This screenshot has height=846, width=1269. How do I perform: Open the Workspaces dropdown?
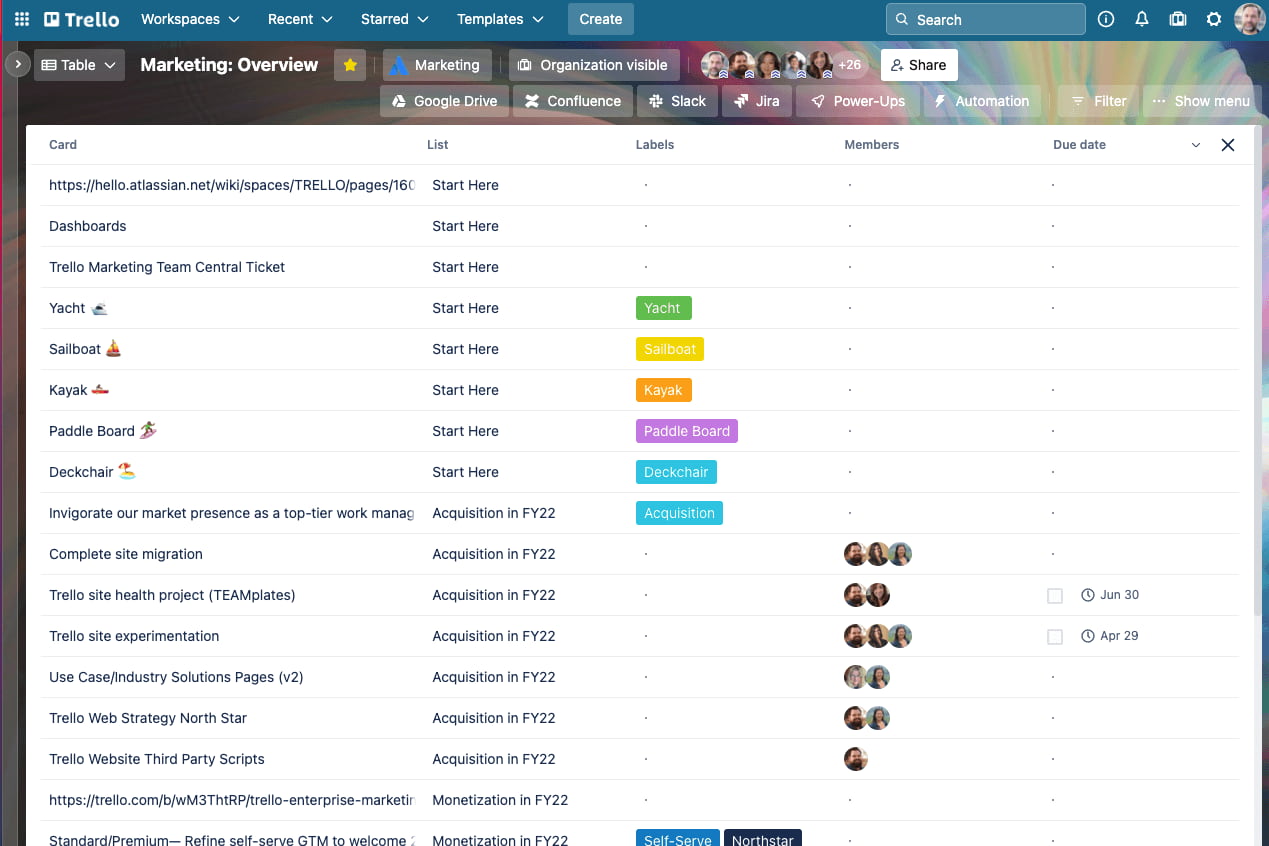coord(190,18)
